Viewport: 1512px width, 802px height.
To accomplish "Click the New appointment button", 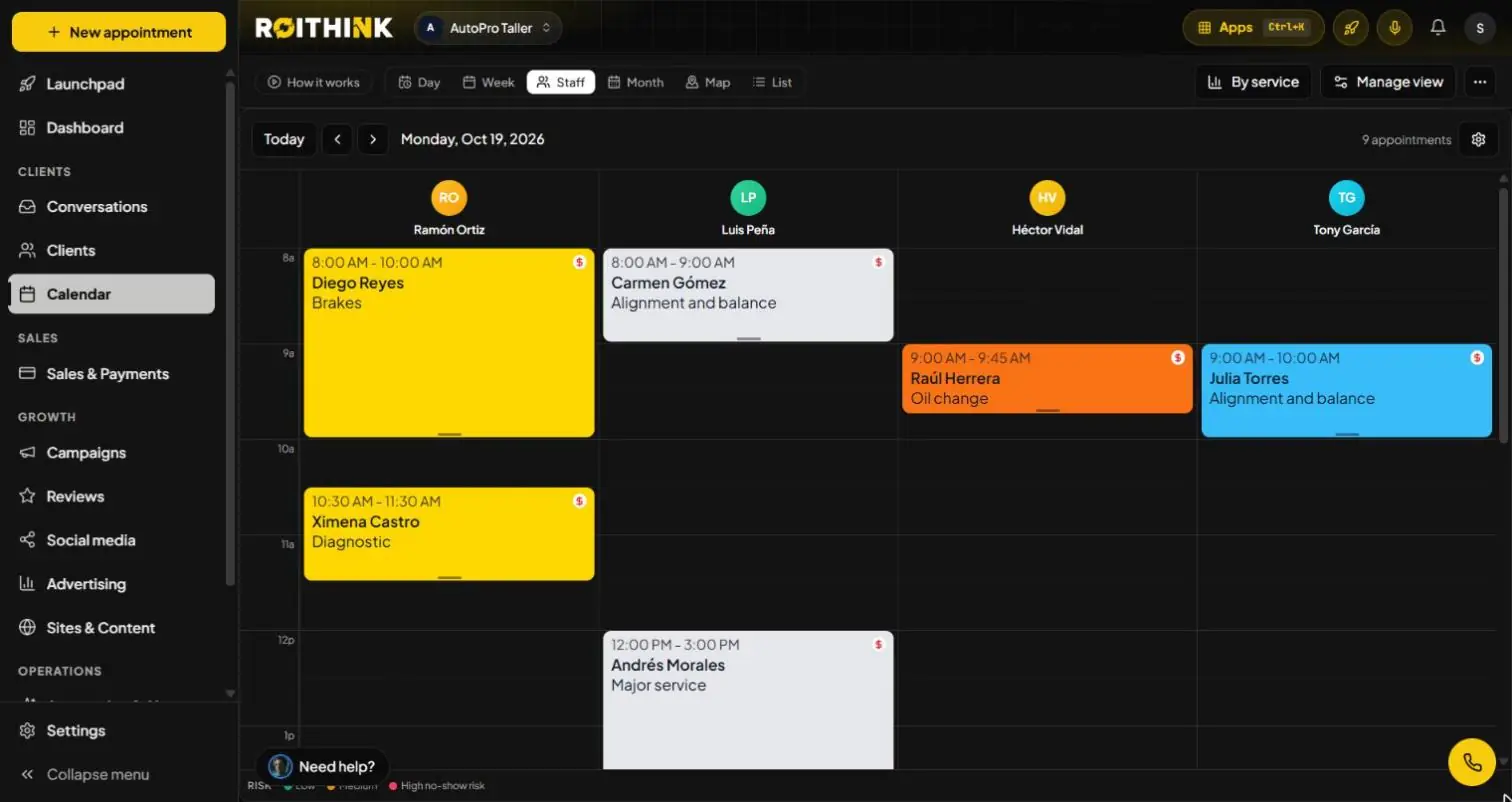I will 119,32.
